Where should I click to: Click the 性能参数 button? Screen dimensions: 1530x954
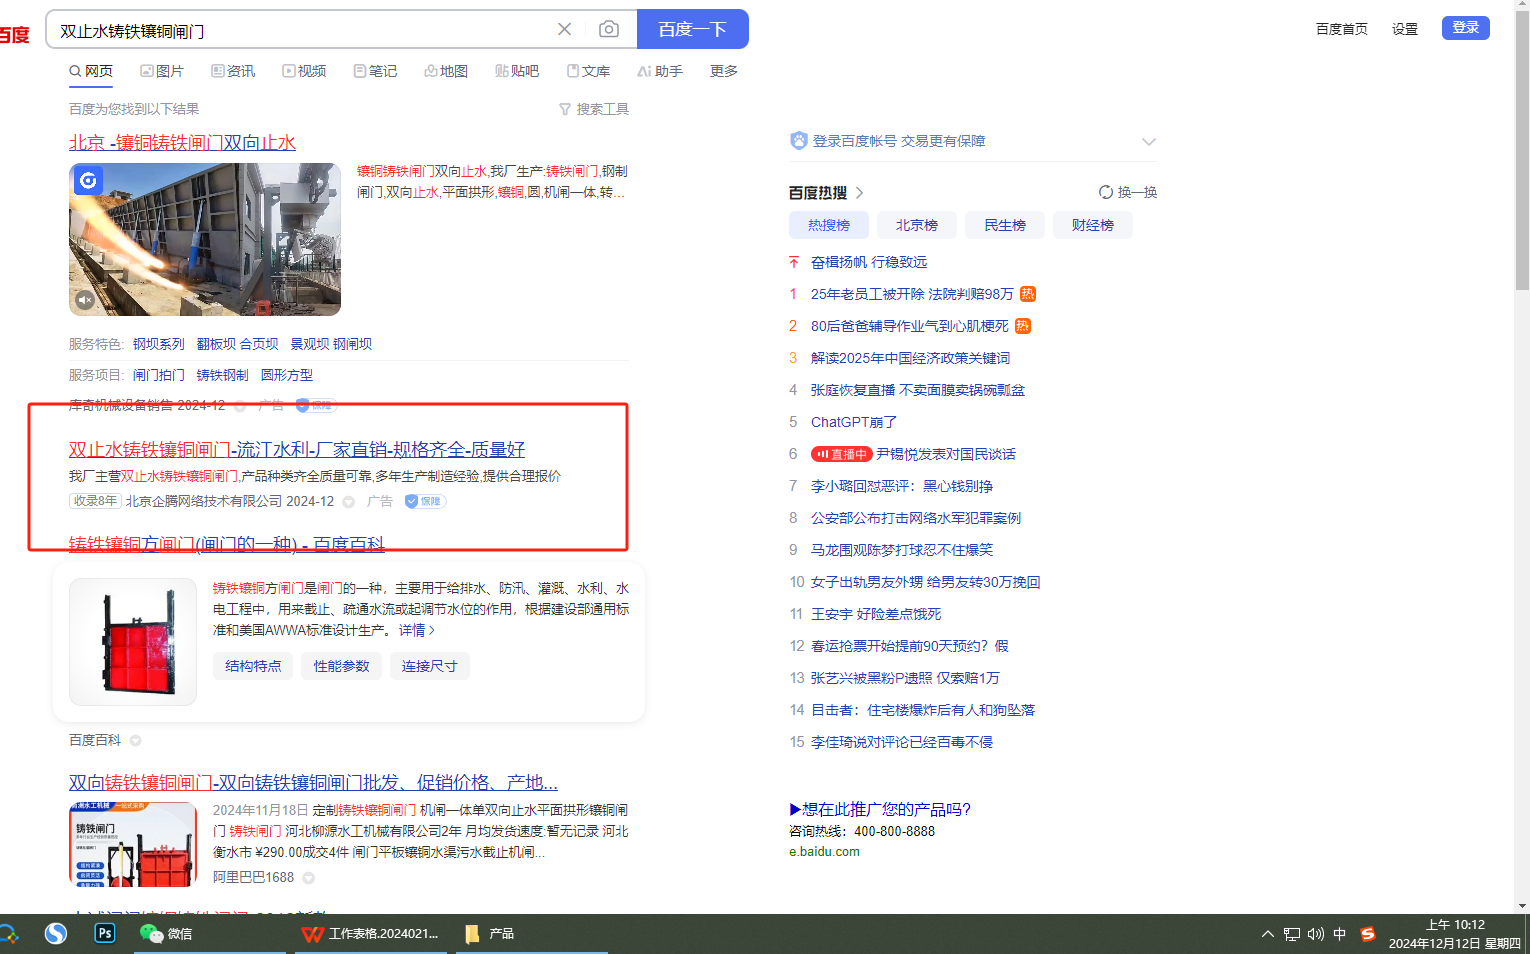point(341,666)
